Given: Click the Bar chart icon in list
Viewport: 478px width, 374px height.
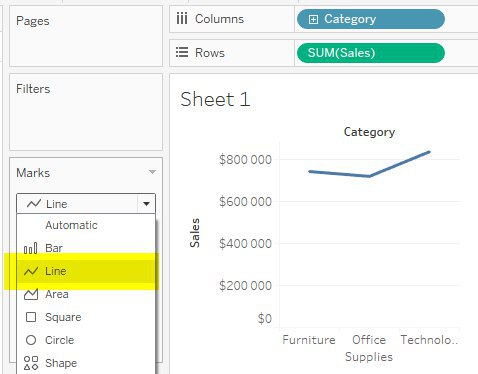Looking at the screenshot, I should 31,248.
